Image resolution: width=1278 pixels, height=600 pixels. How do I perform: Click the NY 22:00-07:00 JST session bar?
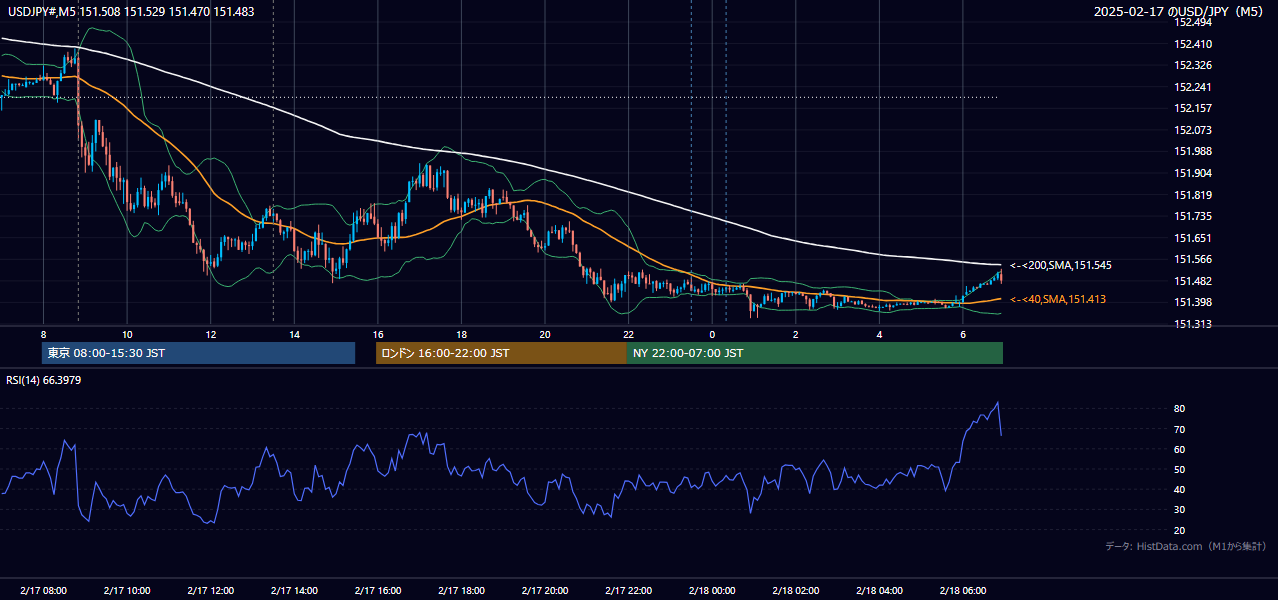pos(815,353)
